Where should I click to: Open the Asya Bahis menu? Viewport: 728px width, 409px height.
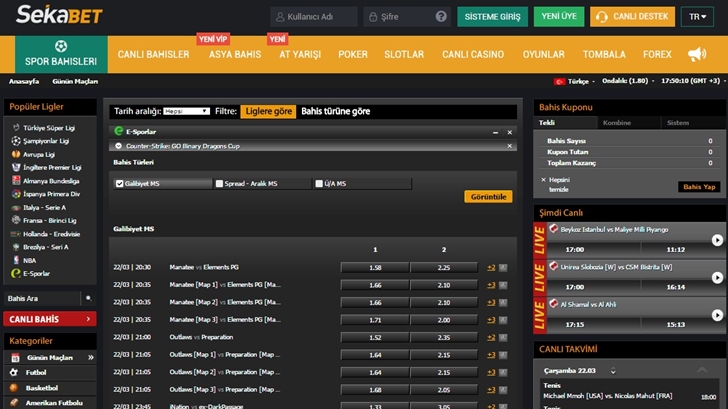pyautogui.click(x=235, y=55)
